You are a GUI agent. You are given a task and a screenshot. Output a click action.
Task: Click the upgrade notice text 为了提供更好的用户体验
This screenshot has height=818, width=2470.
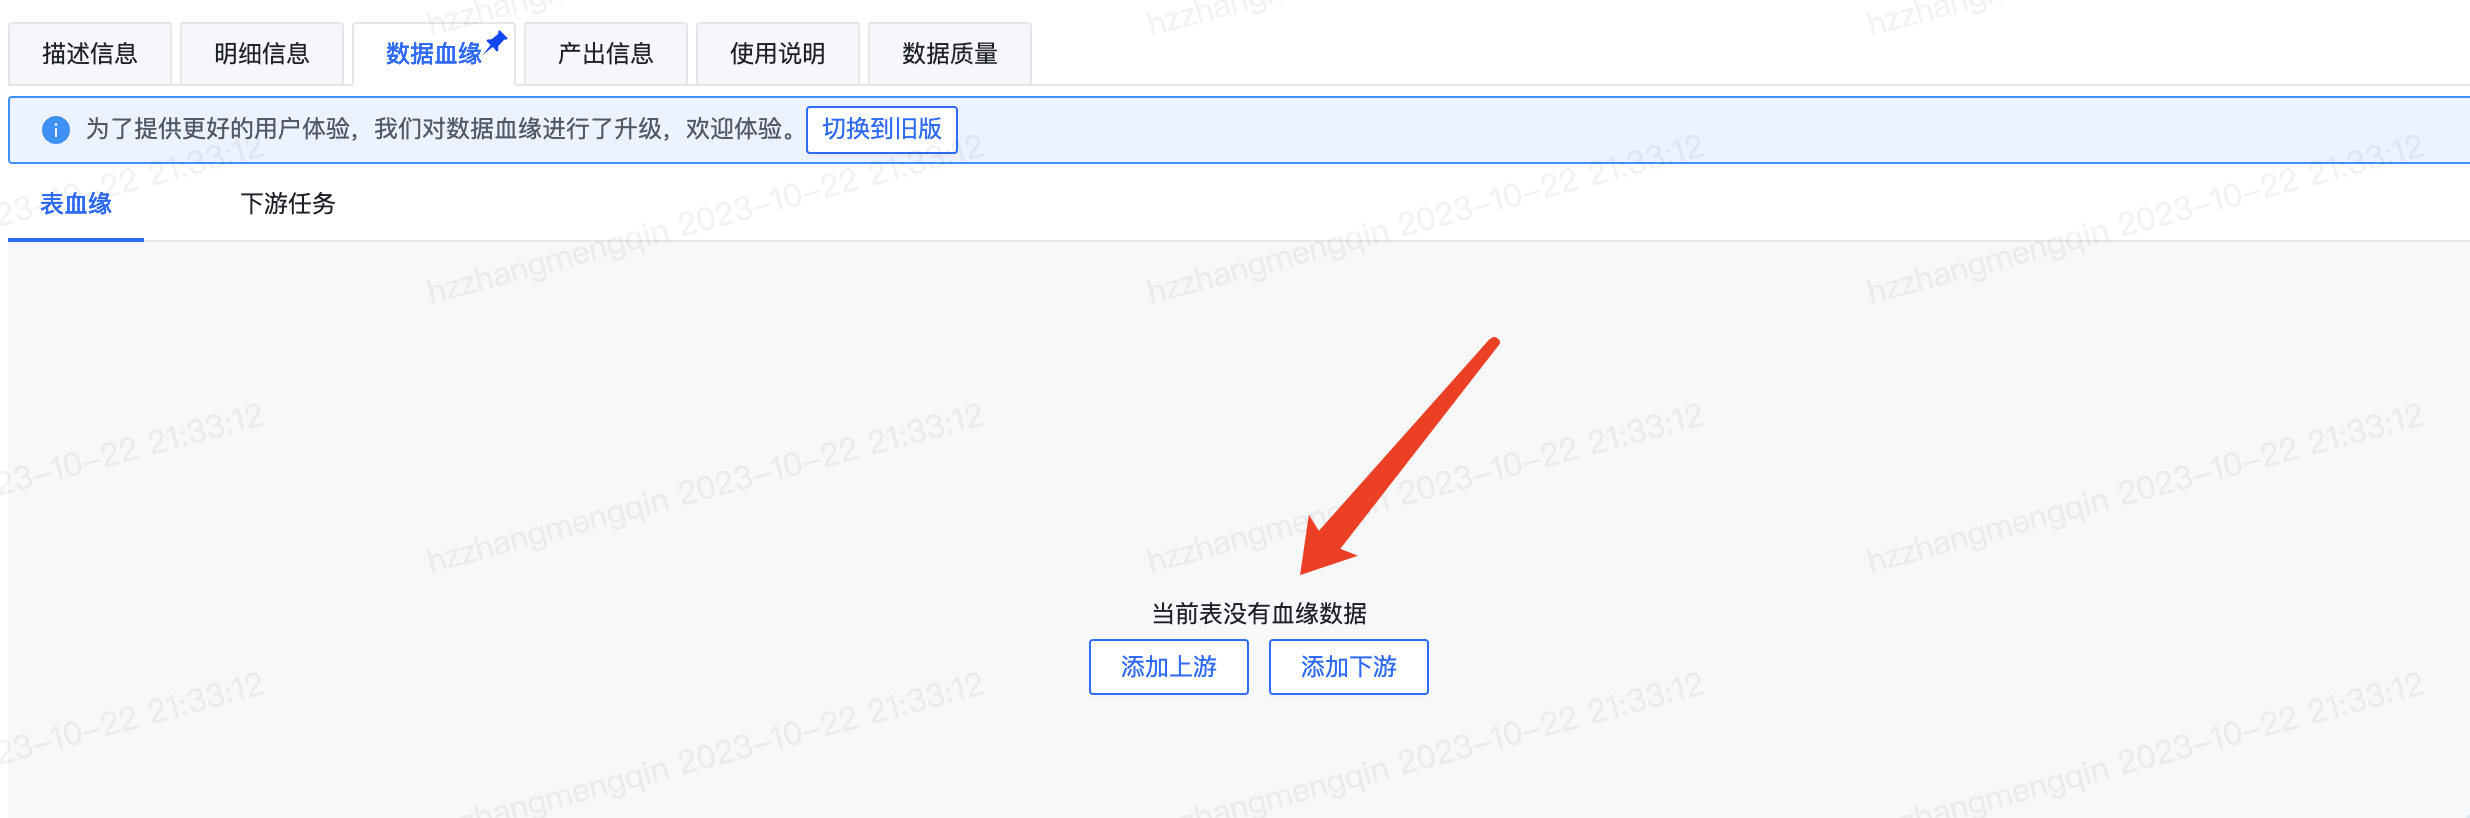point(218,129)
